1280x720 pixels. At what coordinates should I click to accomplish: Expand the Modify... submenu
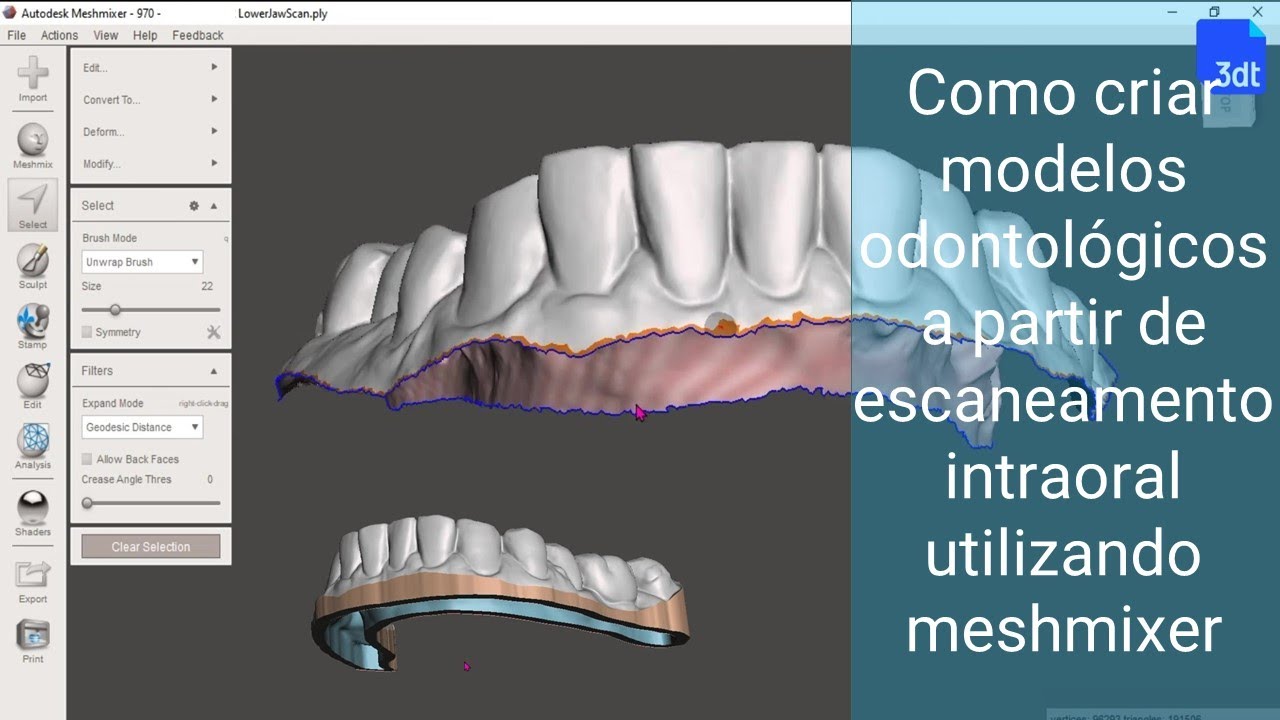coord(151,164)
